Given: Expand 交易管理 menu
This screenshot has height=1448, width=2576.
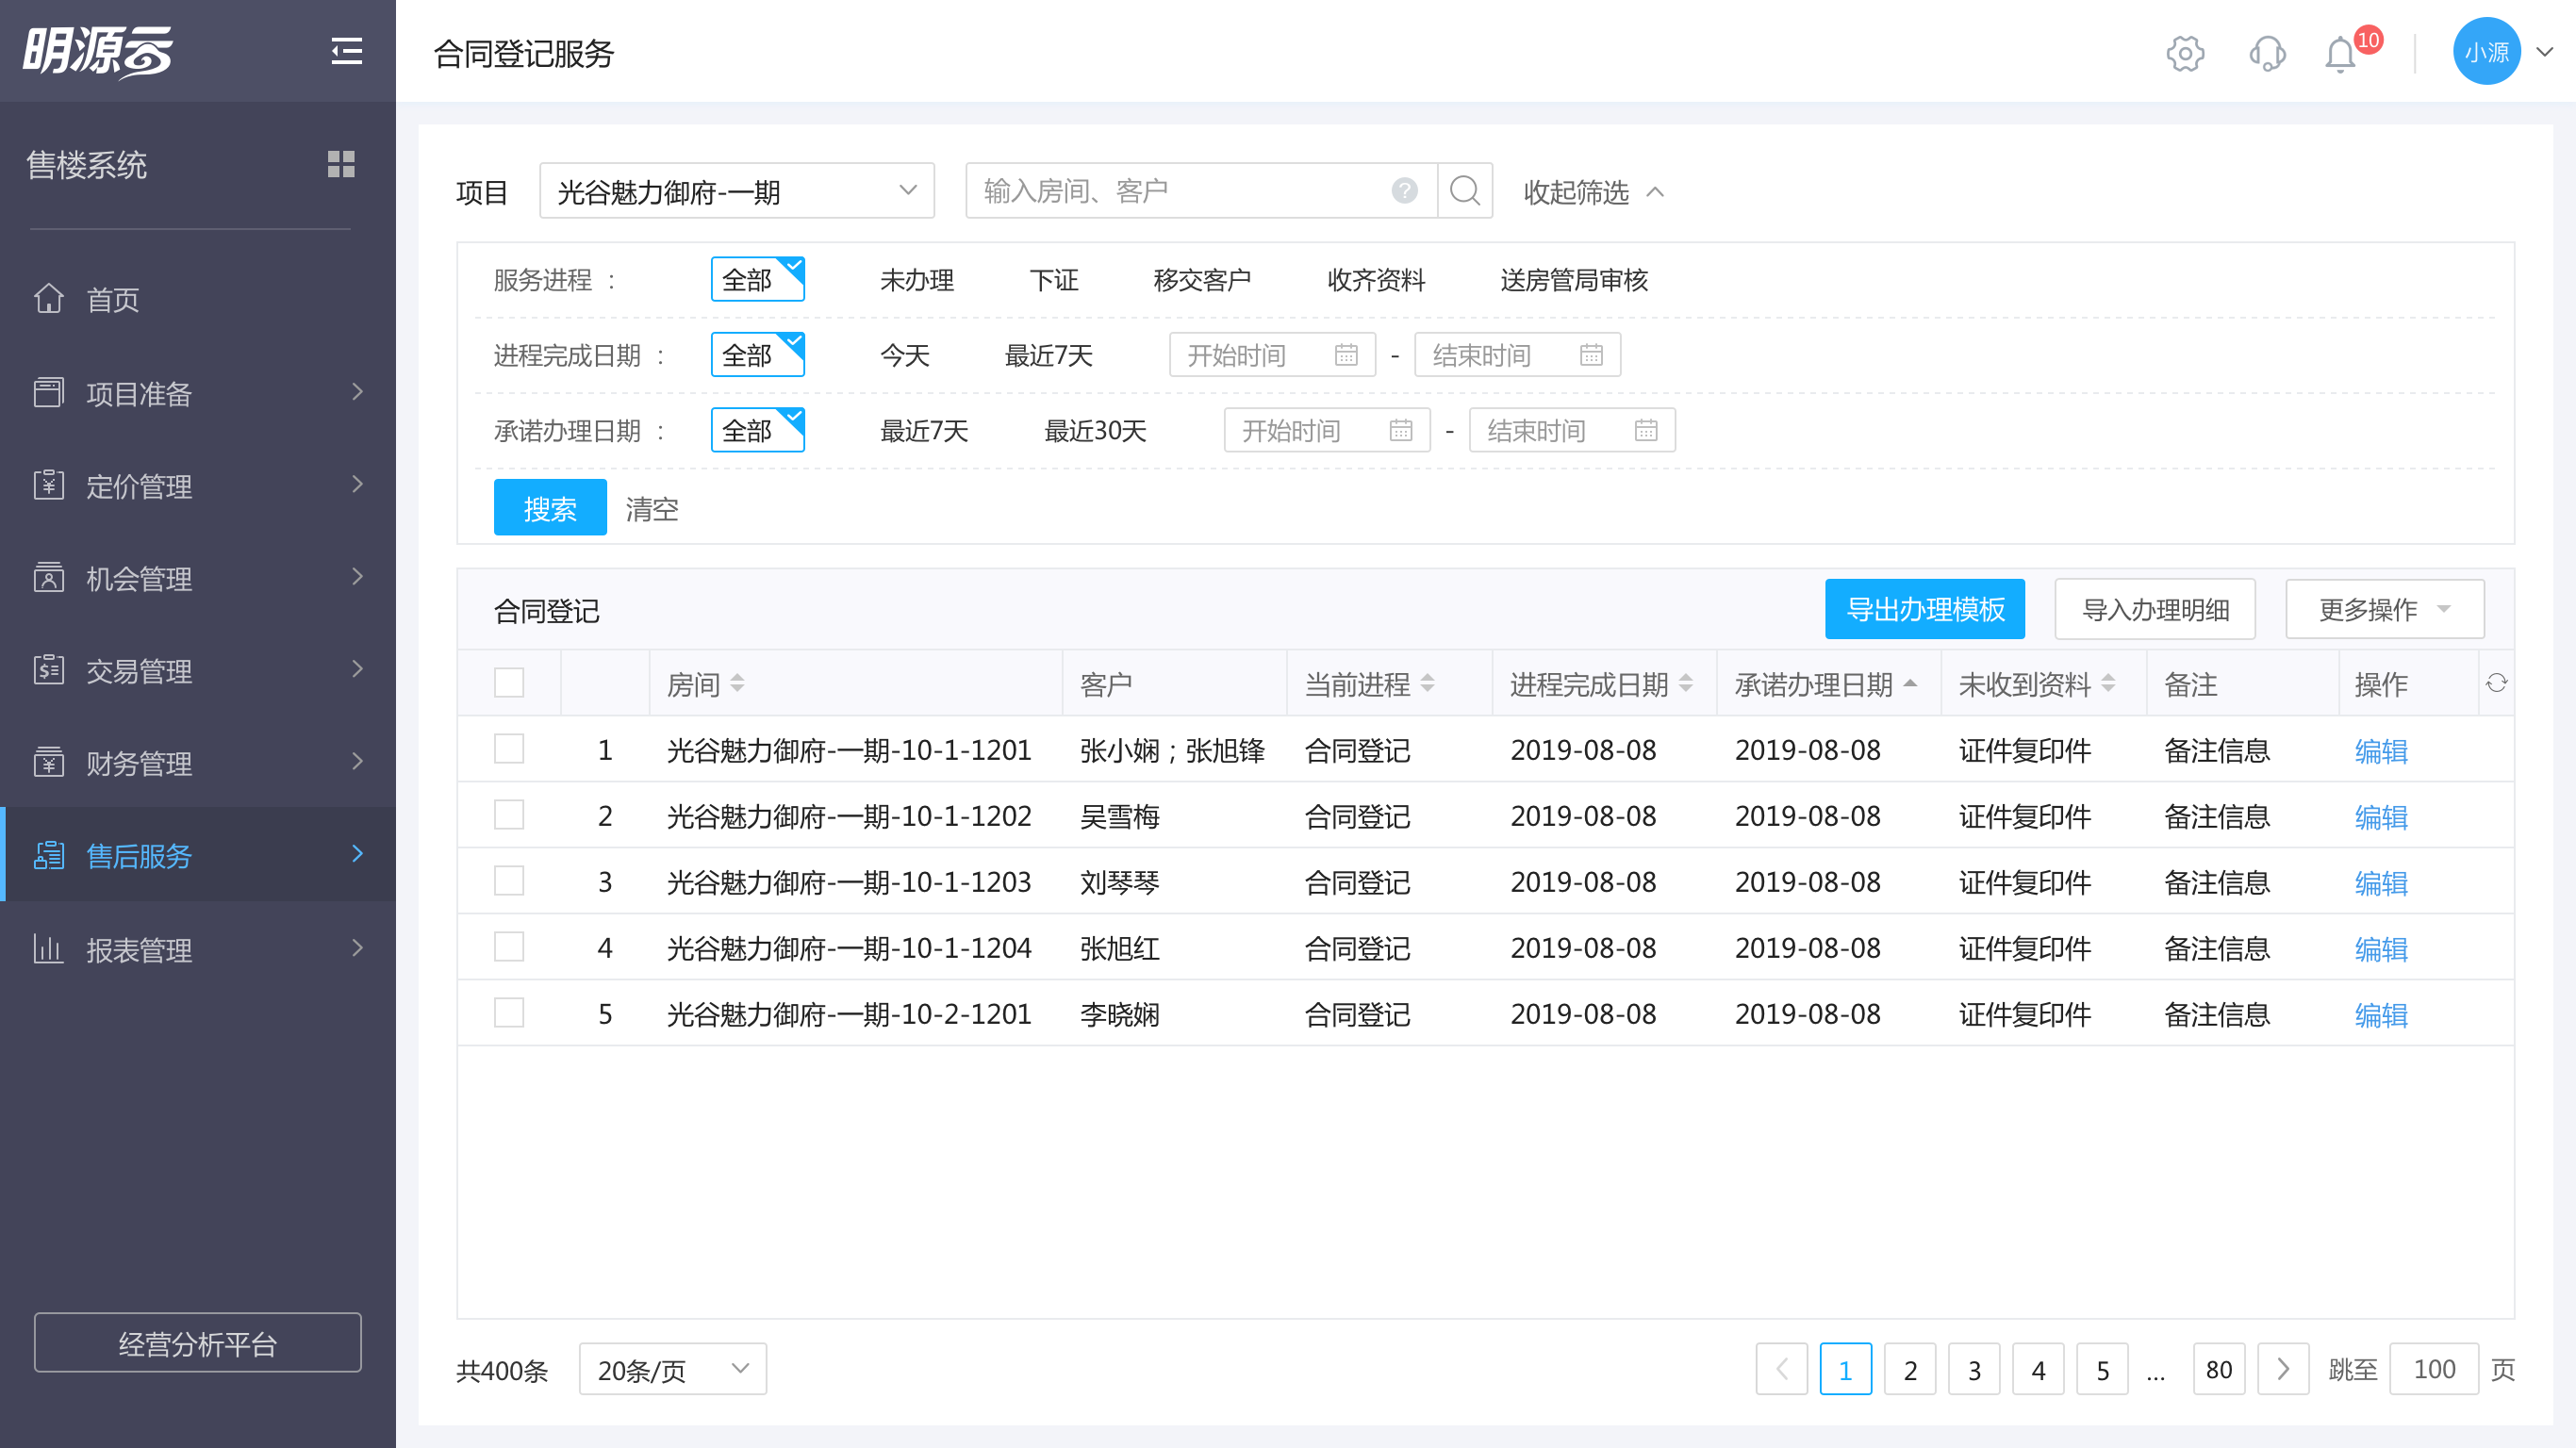Looking at the screenshot, I should (x=357, y=669).
